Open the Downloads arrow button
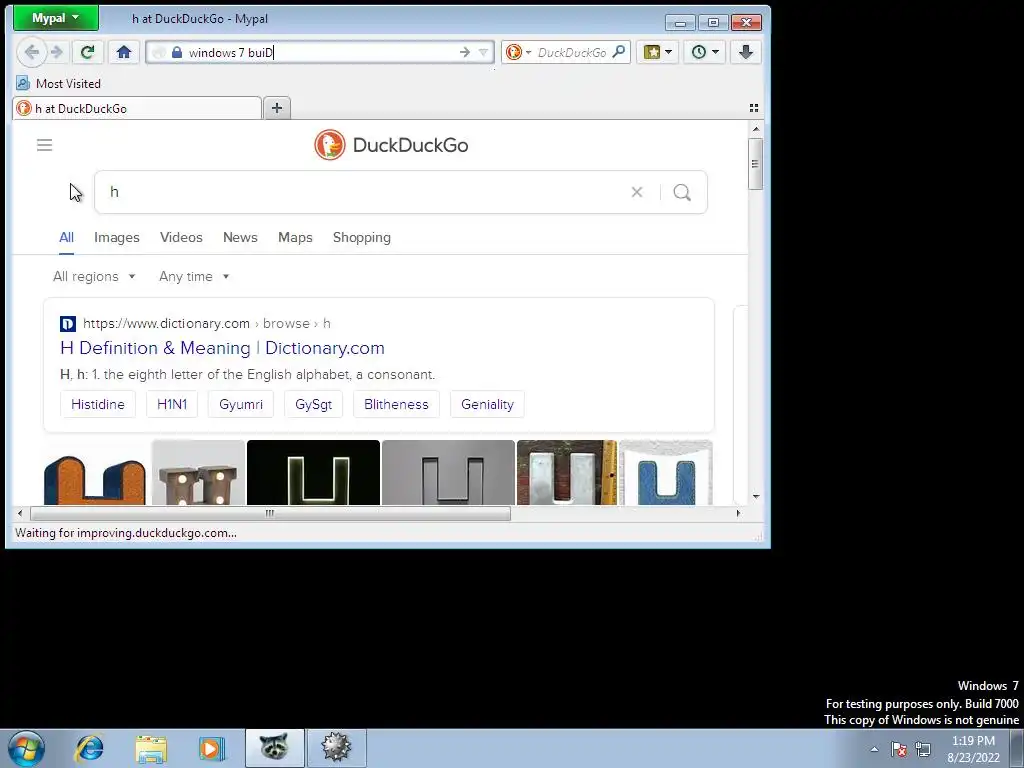Image resolution: width=1024 pixels, height=768 pixels. click(746, 52)
